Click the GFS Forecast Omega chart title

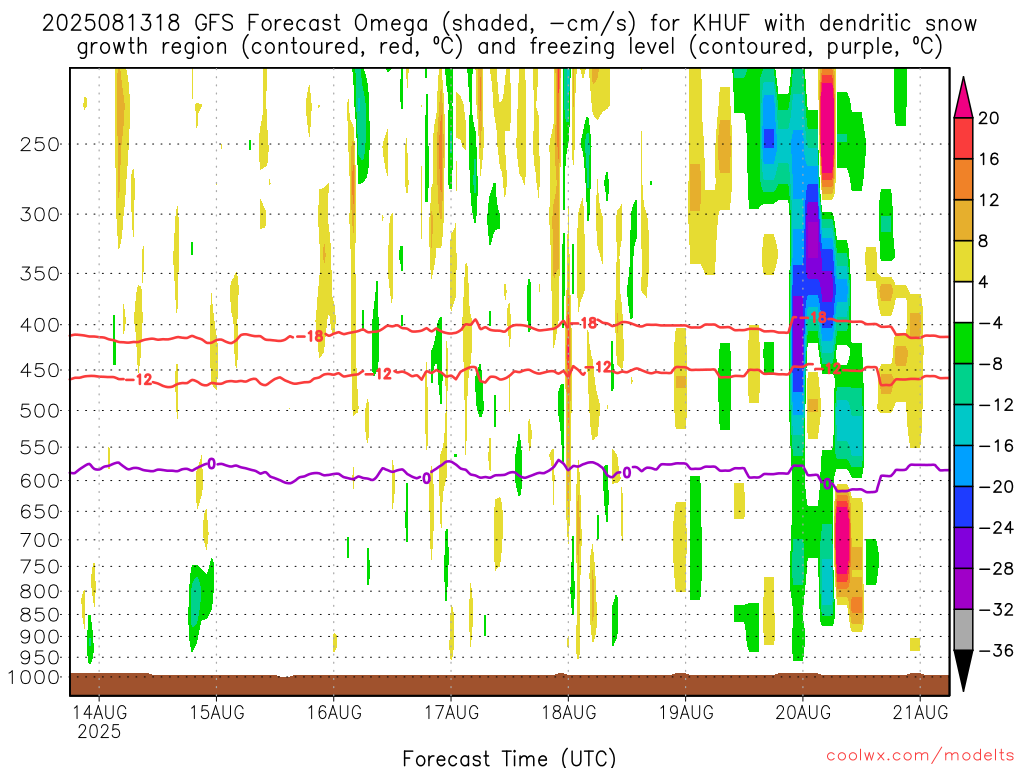(x=509, y=35)
